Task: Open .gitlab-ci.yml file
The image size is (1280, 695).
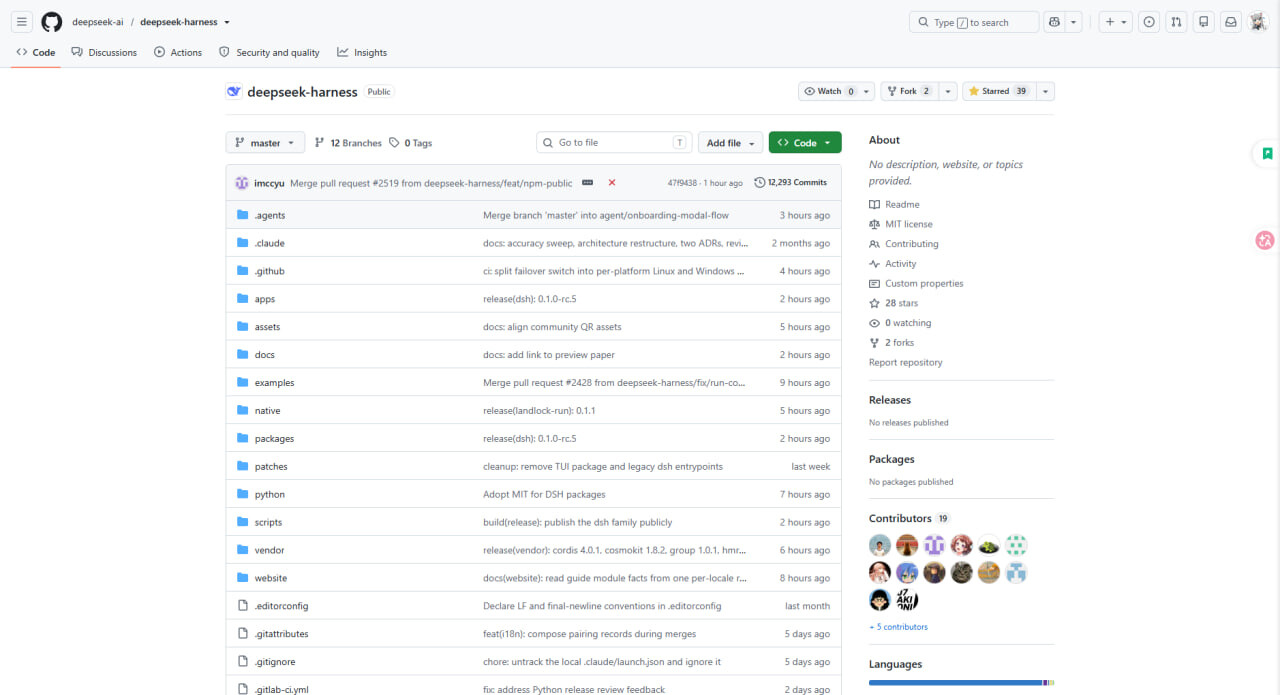Action: (282, 690)
